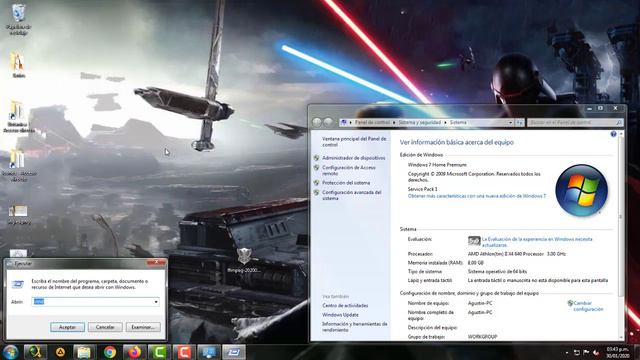Go back in the Control Panel window
640x360 pixels.
(317, 122)
